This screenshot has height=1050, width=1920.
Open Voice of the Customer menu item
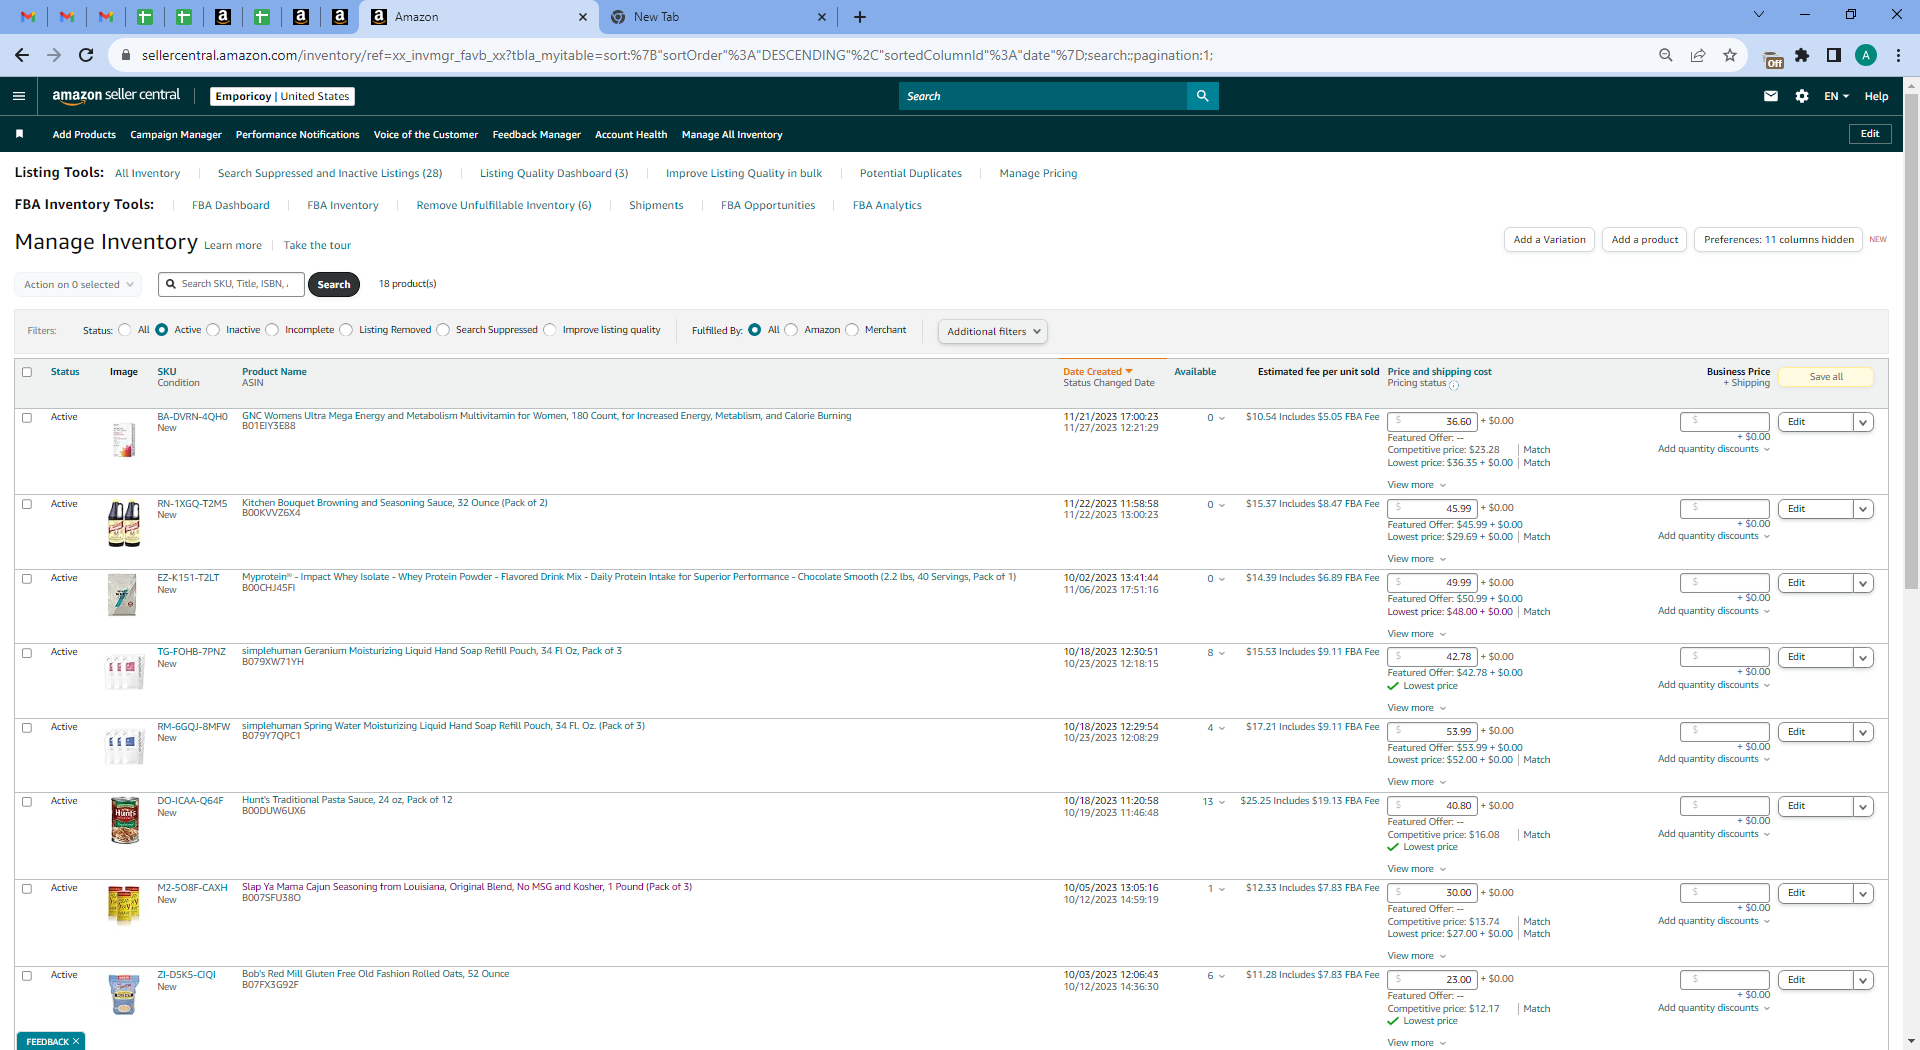click(x=426, y=135)
